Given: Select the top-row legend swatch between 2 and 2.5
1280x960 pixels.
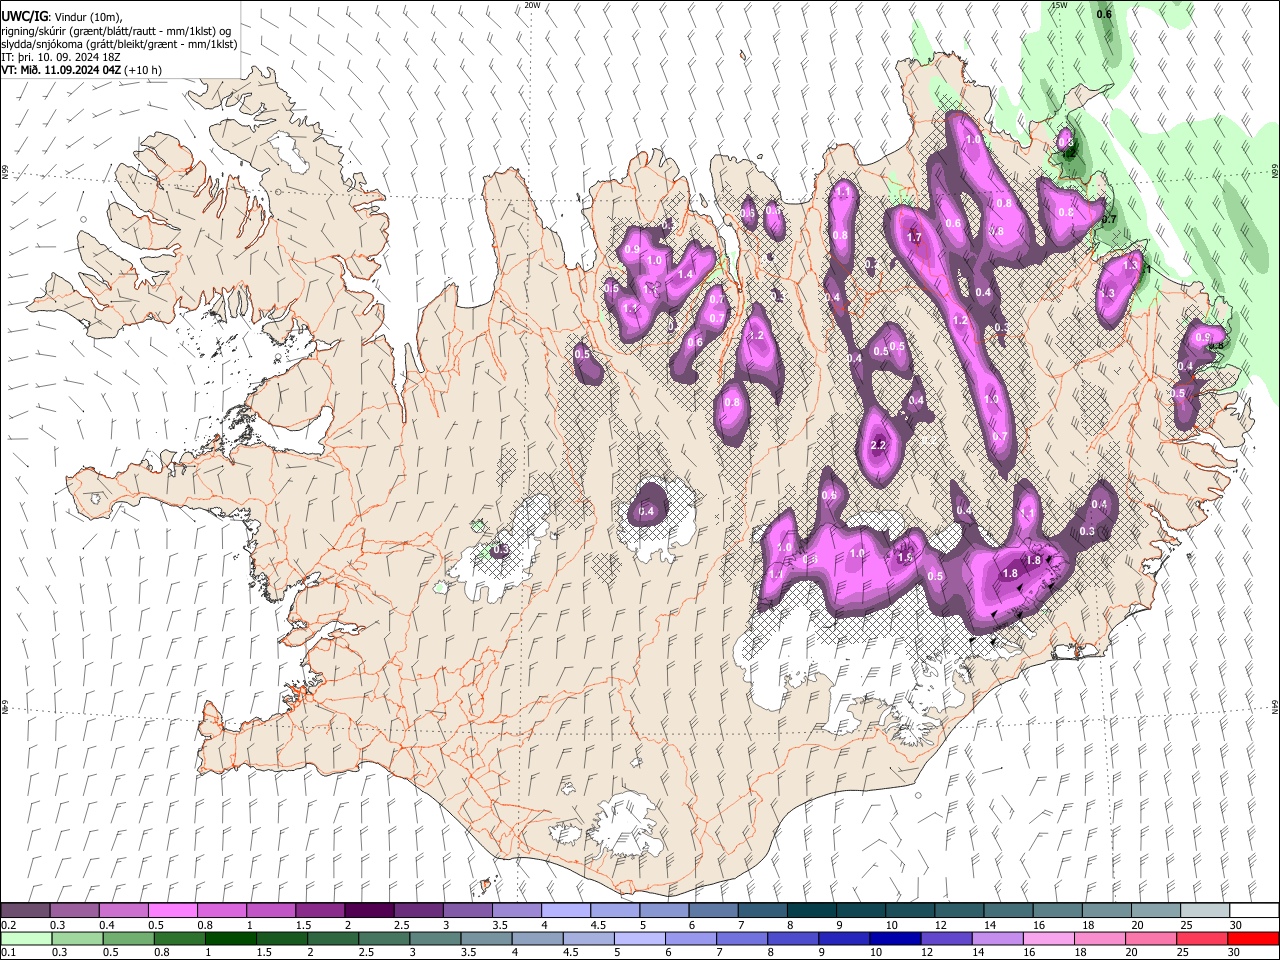Looking at the screenshot, I should coord(369,911).
